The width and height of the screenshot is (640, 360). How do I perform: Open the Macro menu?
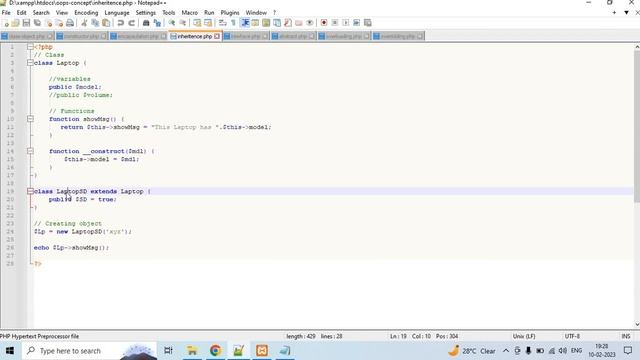pyautogui.click(x=189, y=13)
